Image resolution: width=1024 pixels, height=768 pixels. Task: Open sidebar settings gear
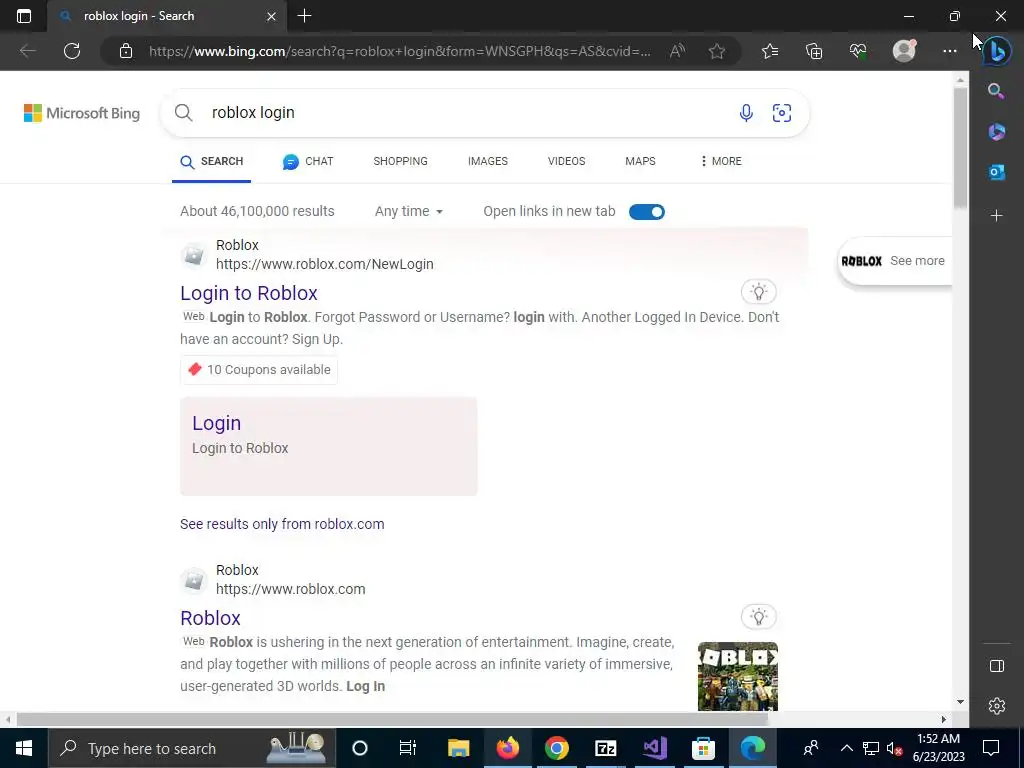996,706
